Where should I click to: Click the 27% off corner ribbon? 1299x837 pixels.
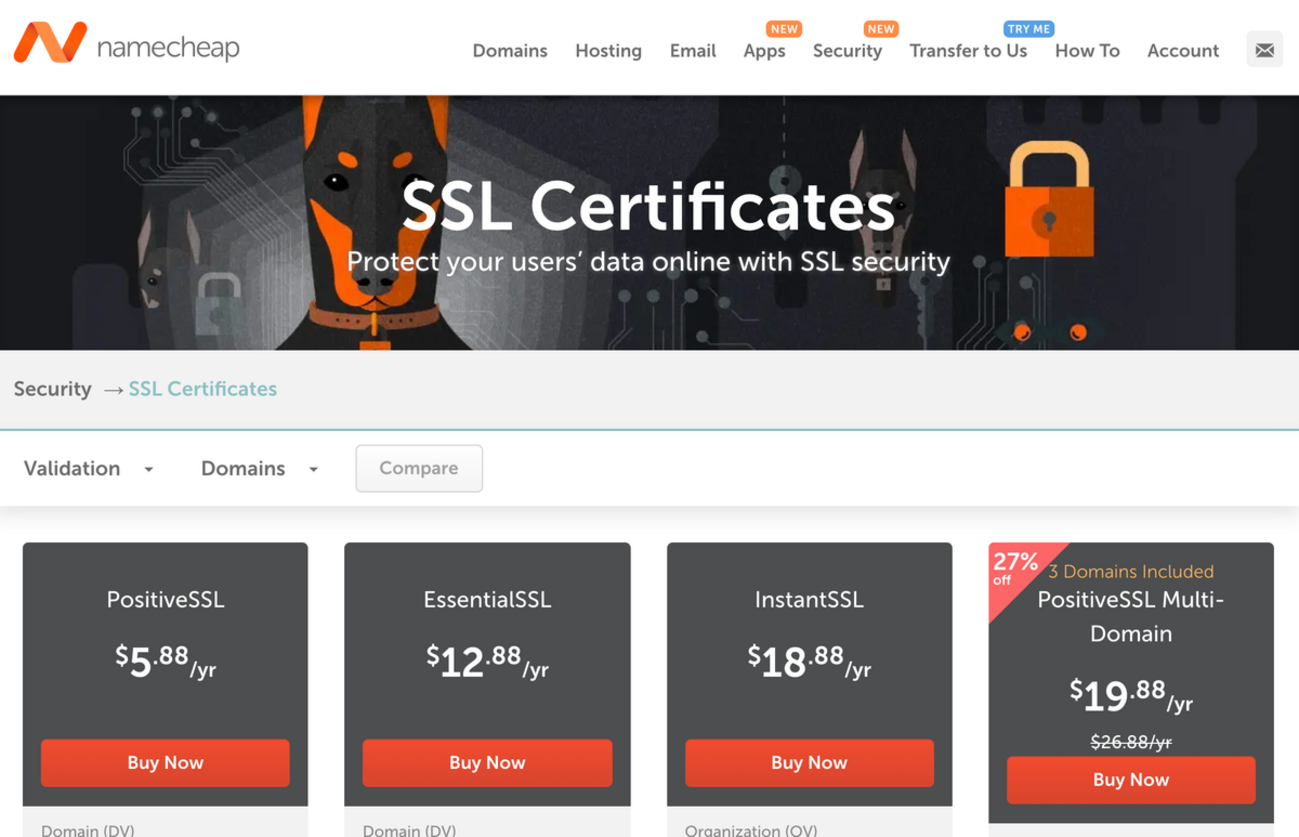(1015, 569)
